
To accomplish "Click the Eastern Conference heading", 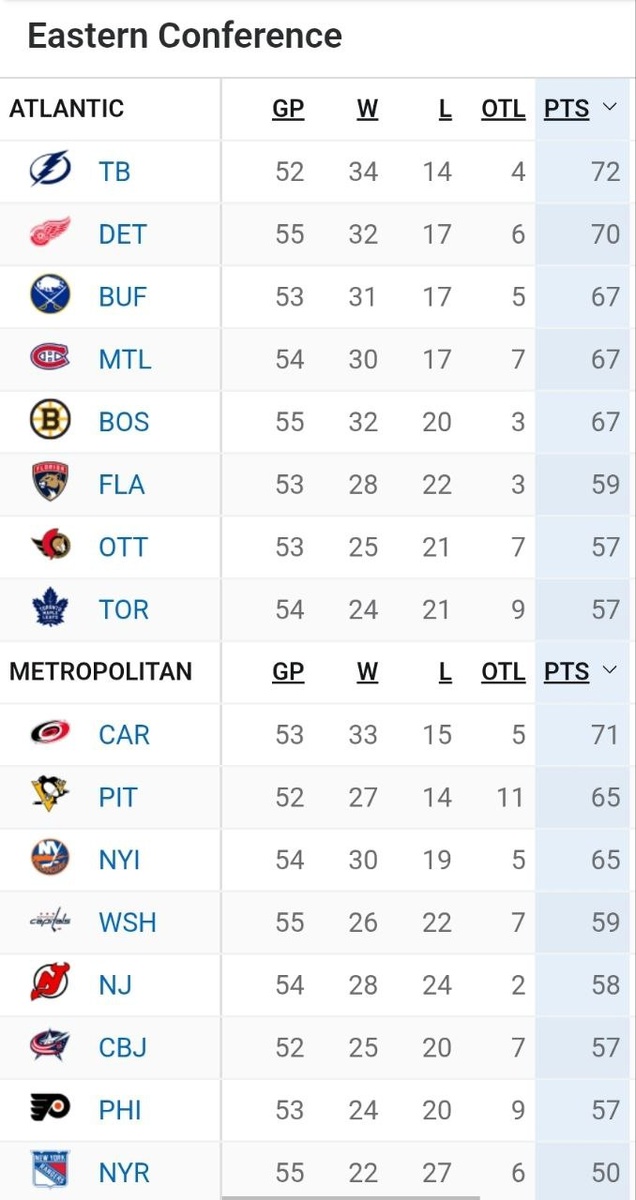I will click(185, 36).
